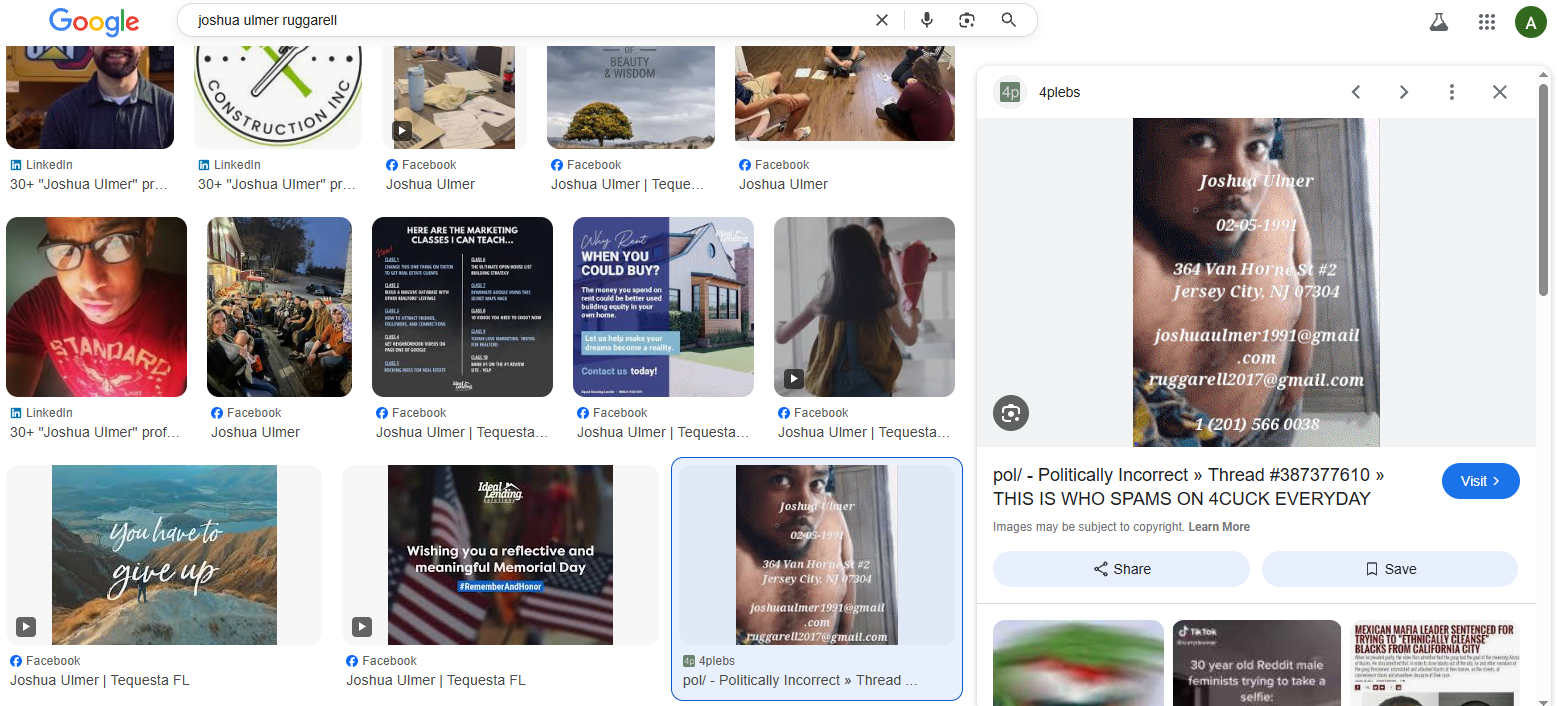Open related Mexican Mafia Leader article thumbnail
The width and height of the screenshot is (1558, 706).
point(1435,663)
